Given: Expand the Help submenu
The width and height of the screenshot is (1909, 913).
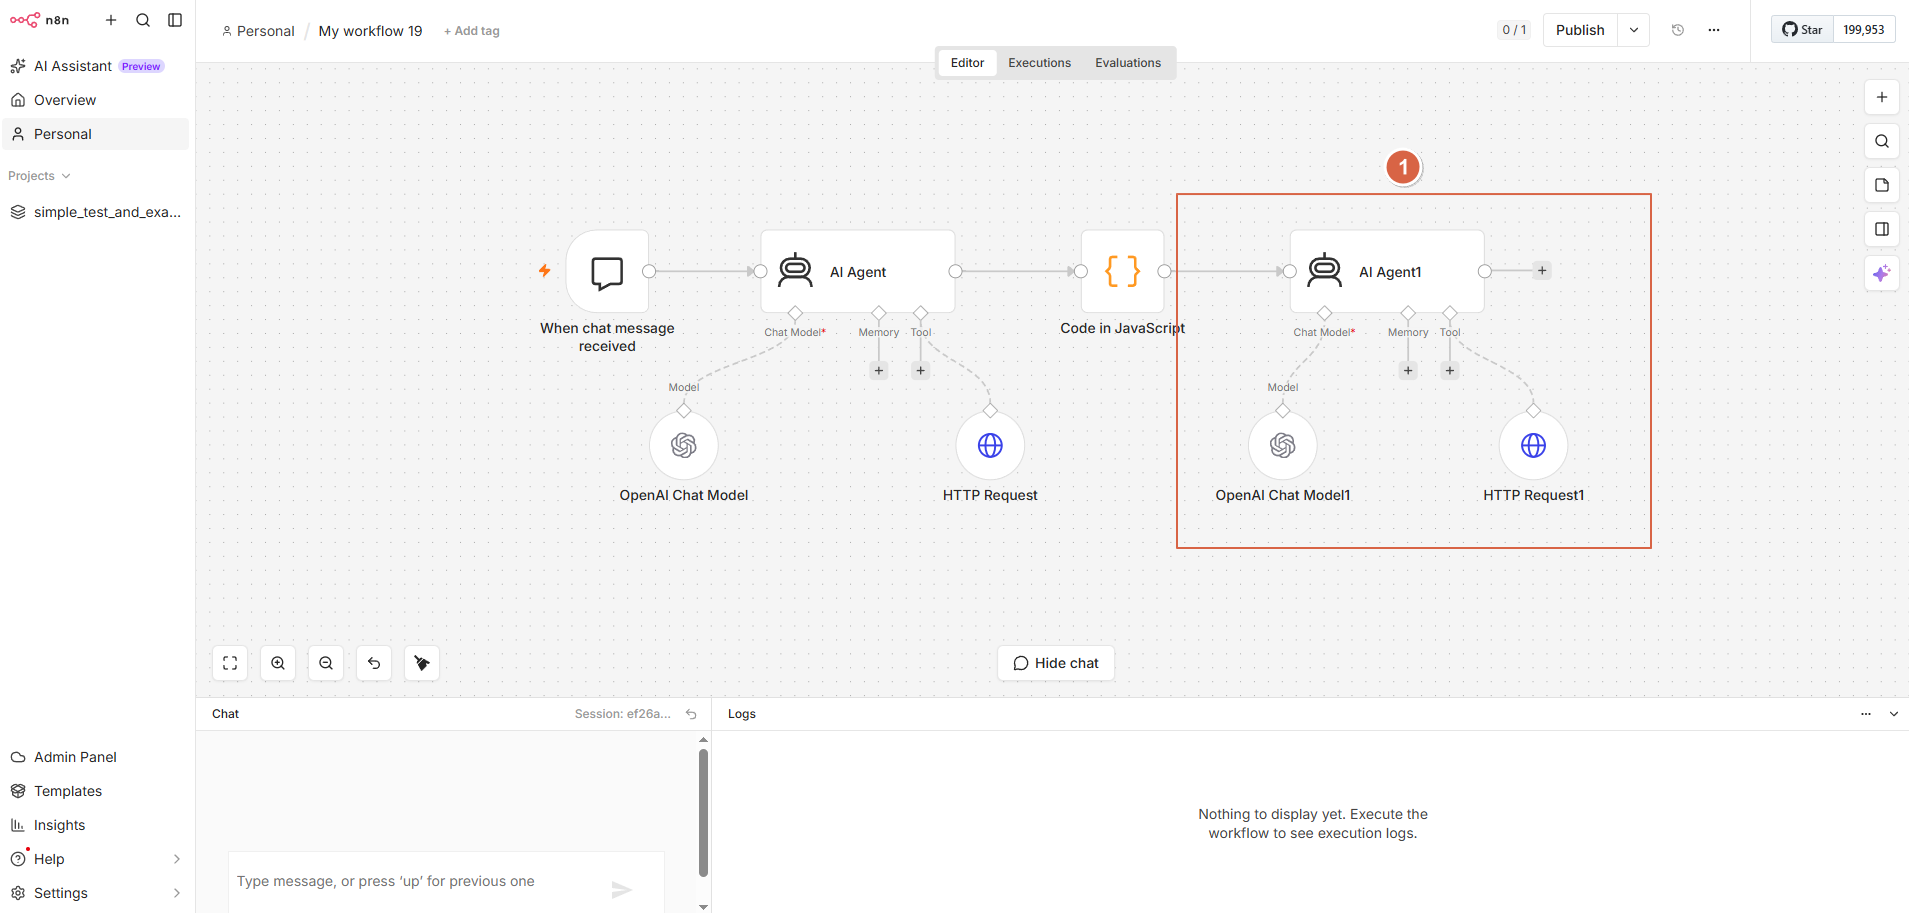Looking at the screenshot, I should click(x=176, y=859).
